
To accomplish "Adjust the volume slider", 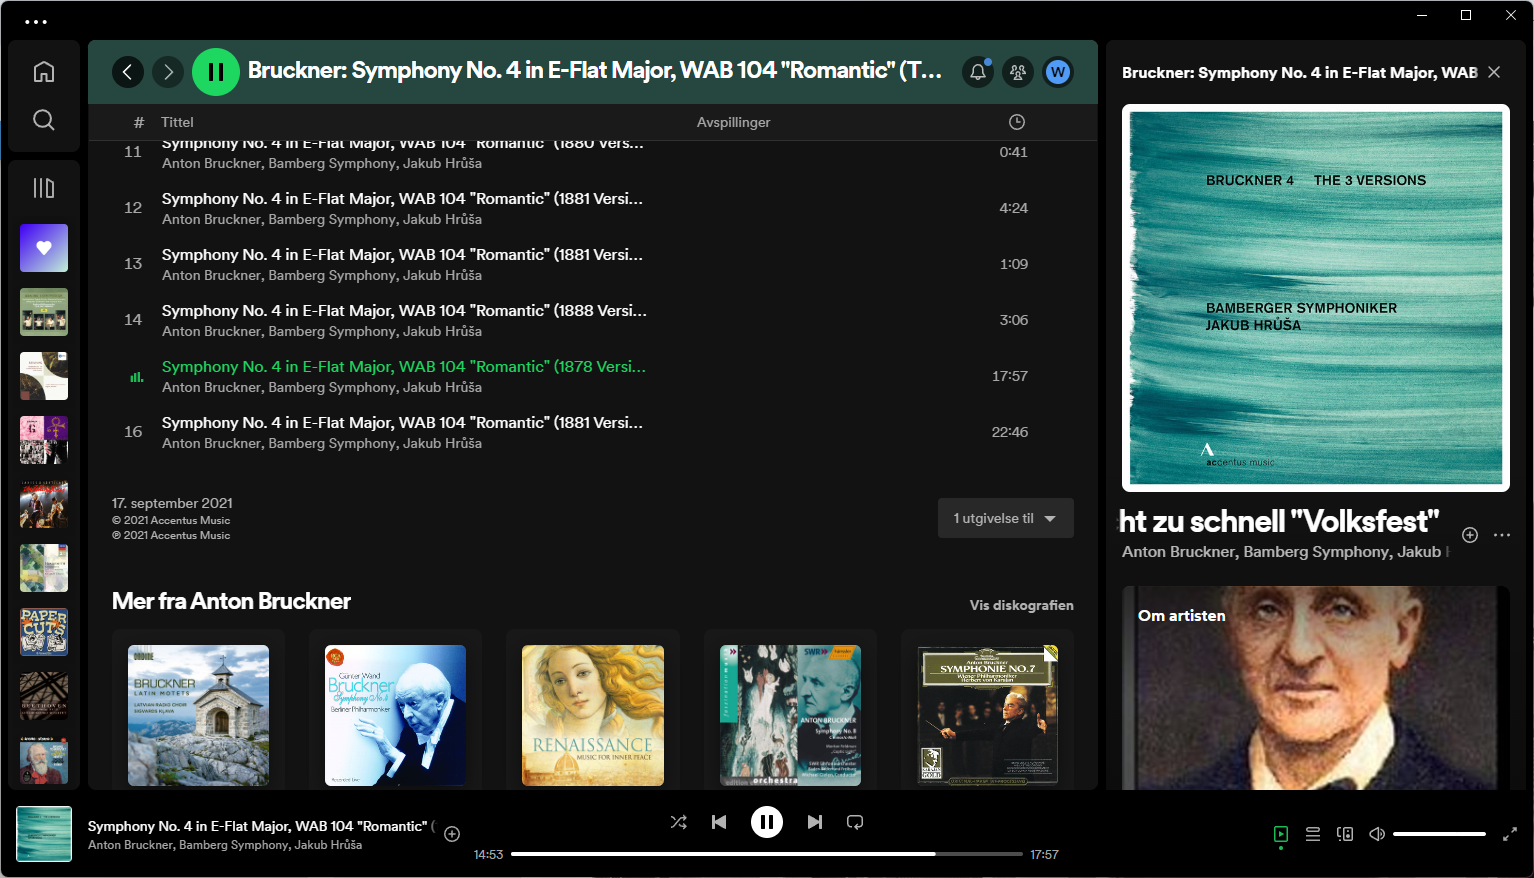I will point(1440,834).
